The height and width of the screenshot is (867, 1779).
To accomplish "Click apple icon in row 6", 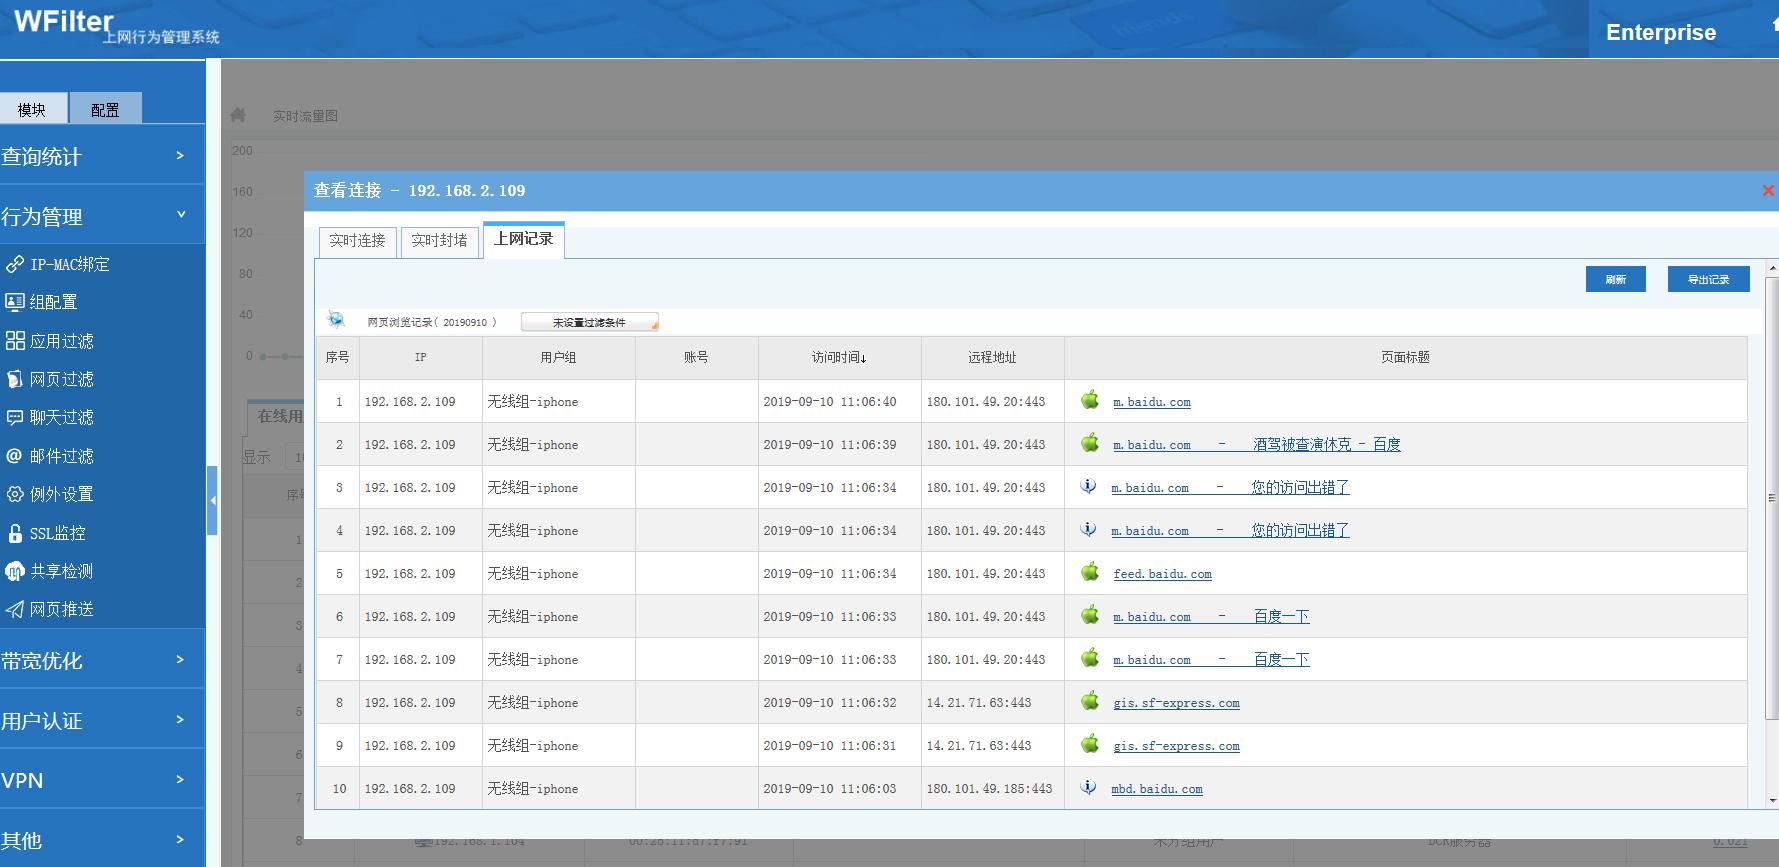I will click(x=1090, y=615).
